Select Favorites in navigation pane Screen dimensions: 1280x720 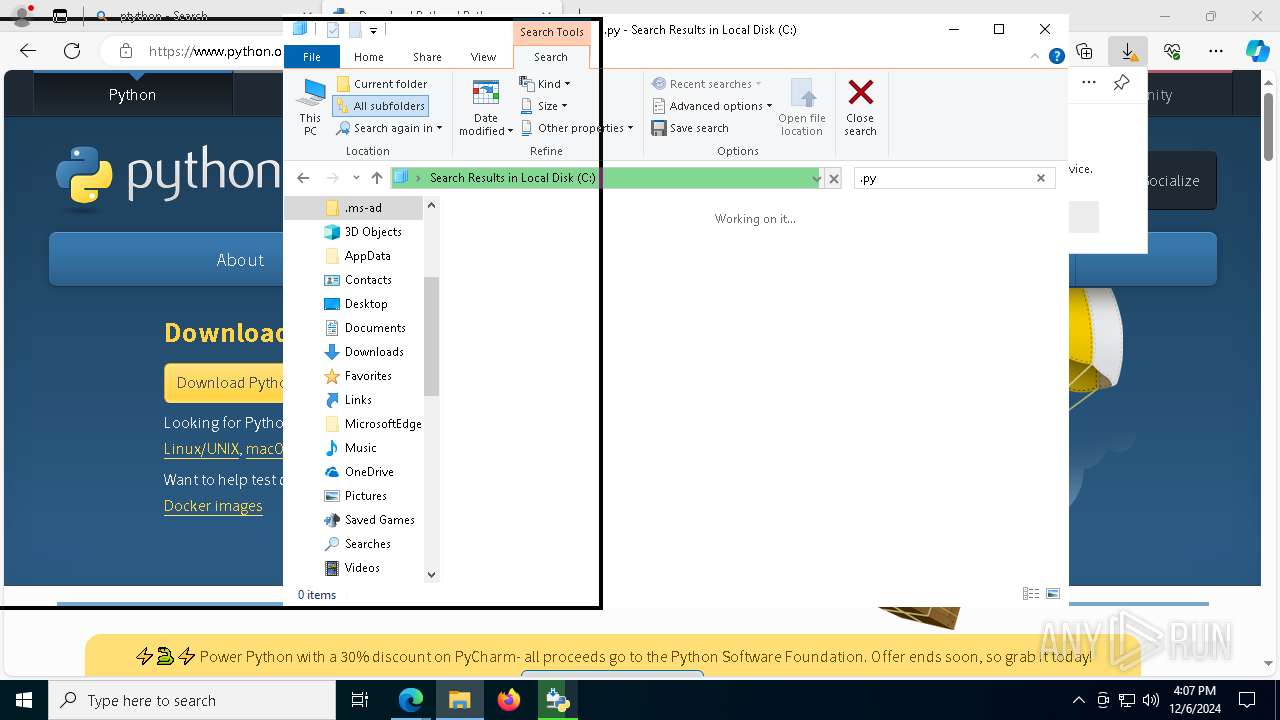[x=358, y=376]
